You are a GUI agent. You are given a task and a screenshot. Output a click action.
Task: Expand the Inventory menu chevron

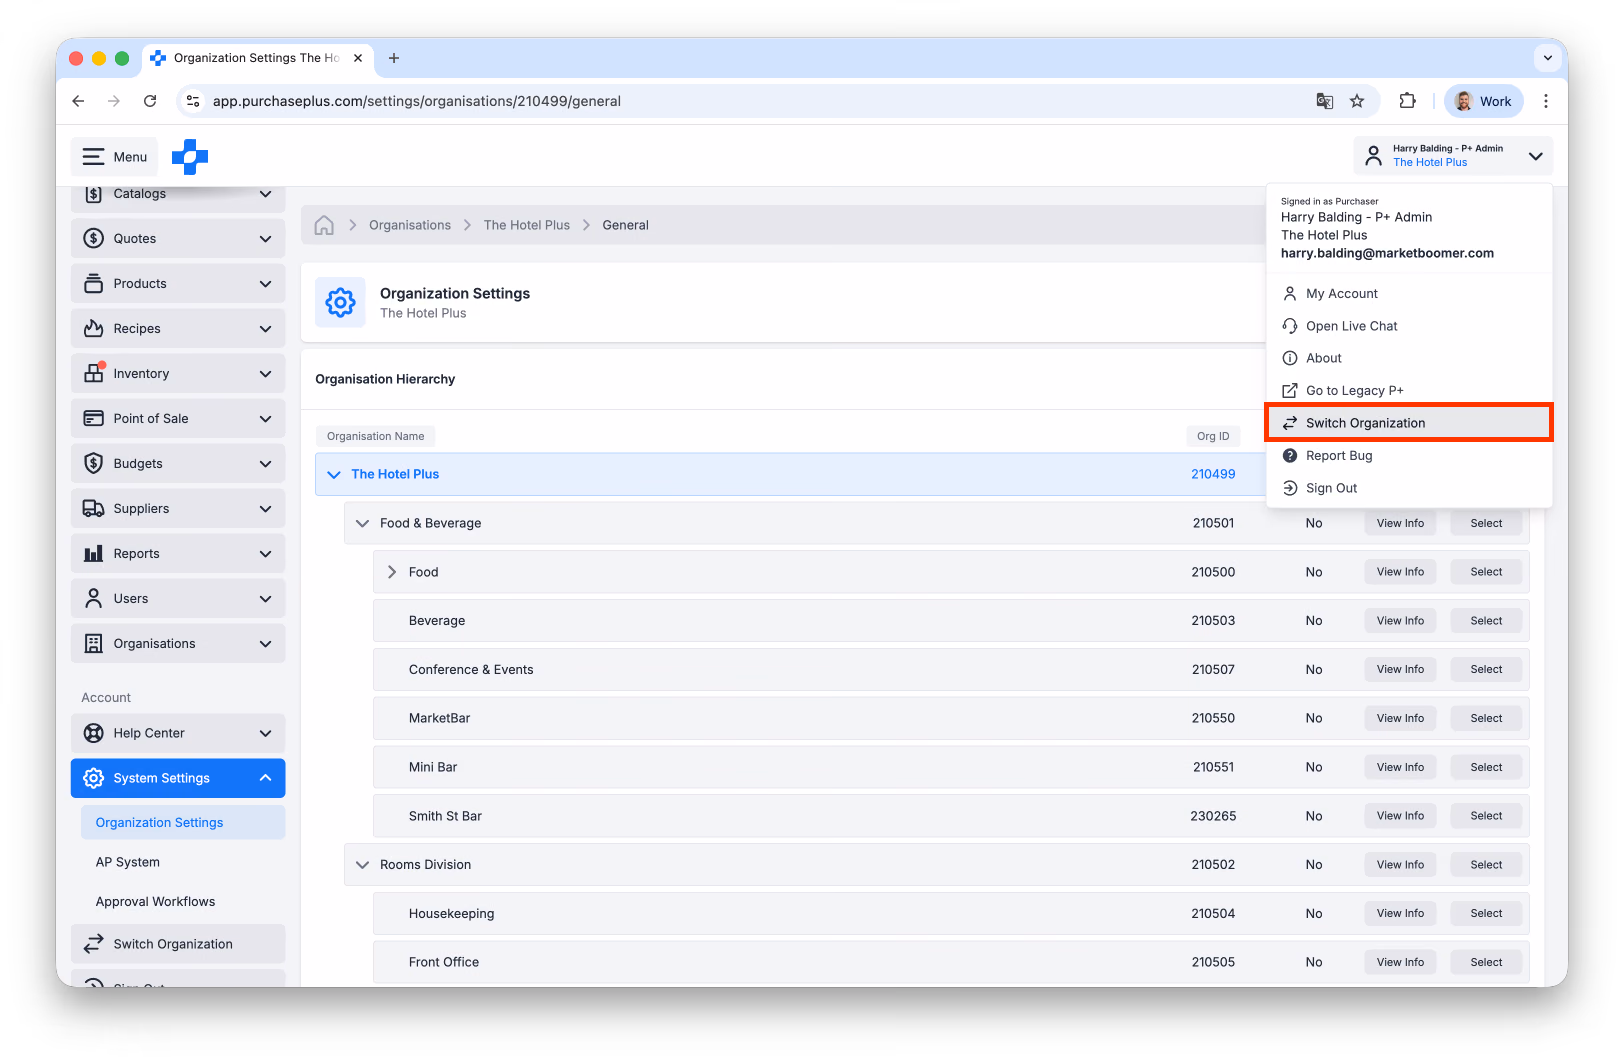coord(265,374)
